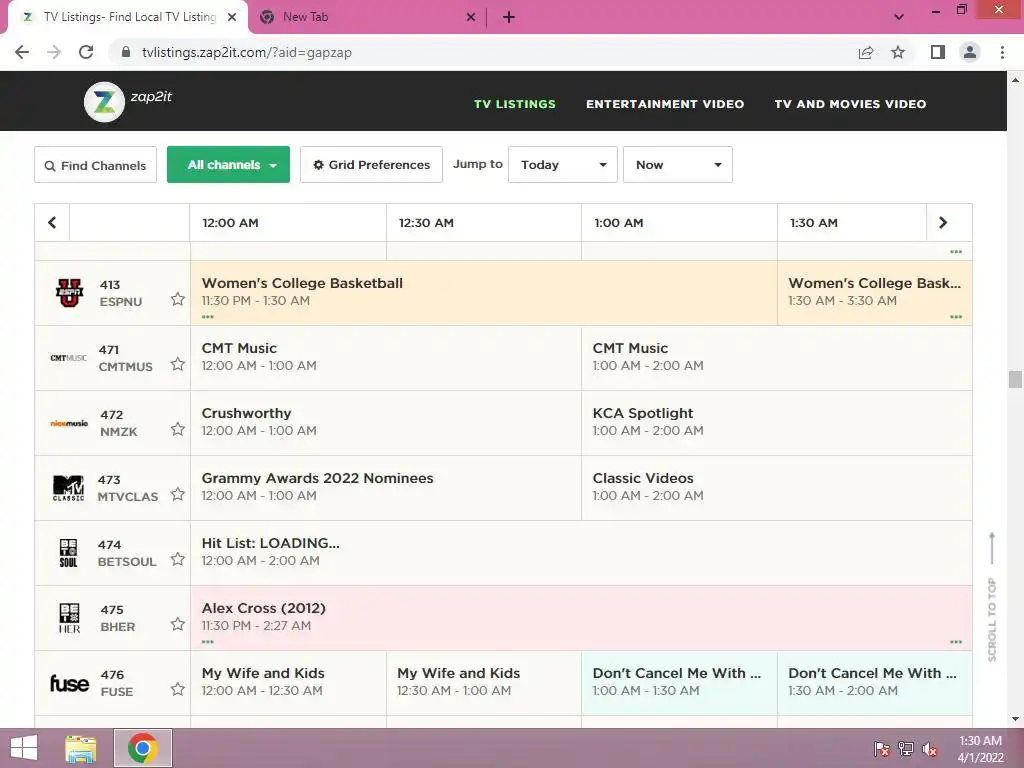
Task: Click the muted volume tray icon
Action: pos(929,749)
